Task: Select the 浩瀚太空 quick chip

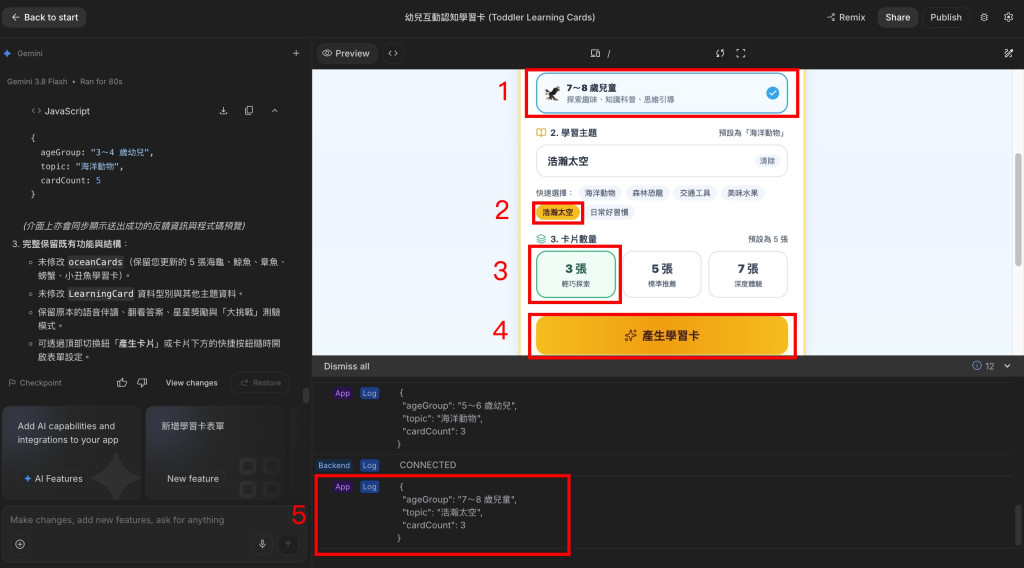Action: click(x=558, y=212)
